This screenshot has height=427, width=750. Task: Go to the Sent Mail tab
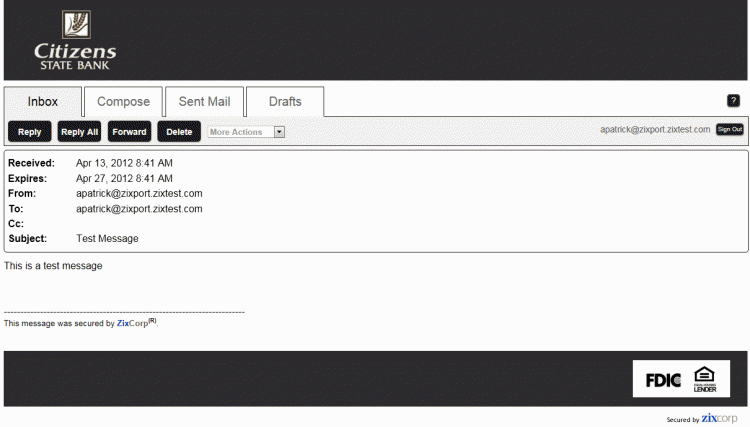click(204, 102)
